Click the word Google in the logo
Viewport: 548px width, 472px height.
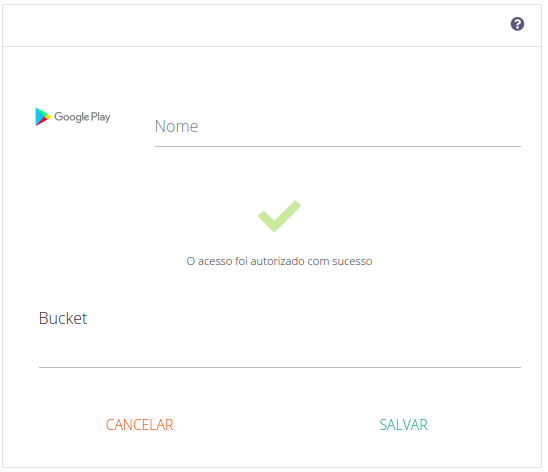[x=72, y=117]
